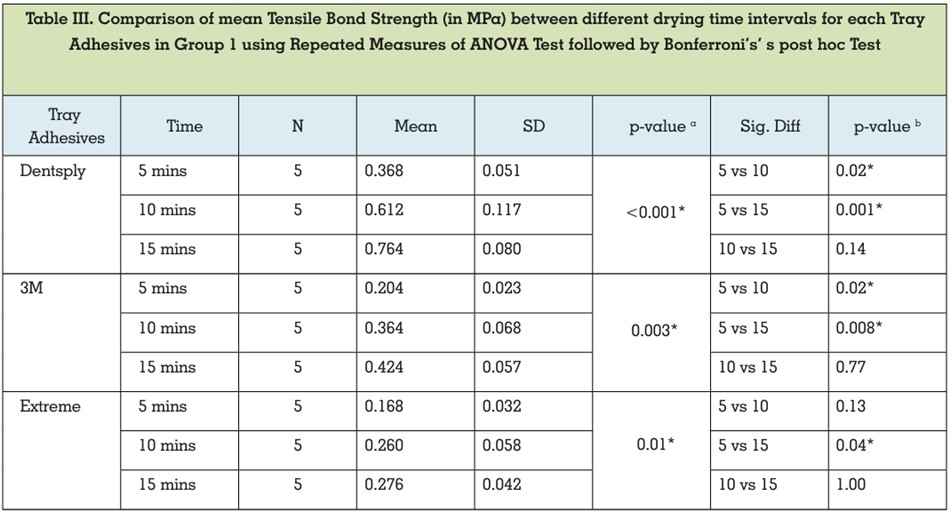Viewport: 950px width, 512px height.
Task: Select the 1.00 post hoc p-value
Action: 851,484
